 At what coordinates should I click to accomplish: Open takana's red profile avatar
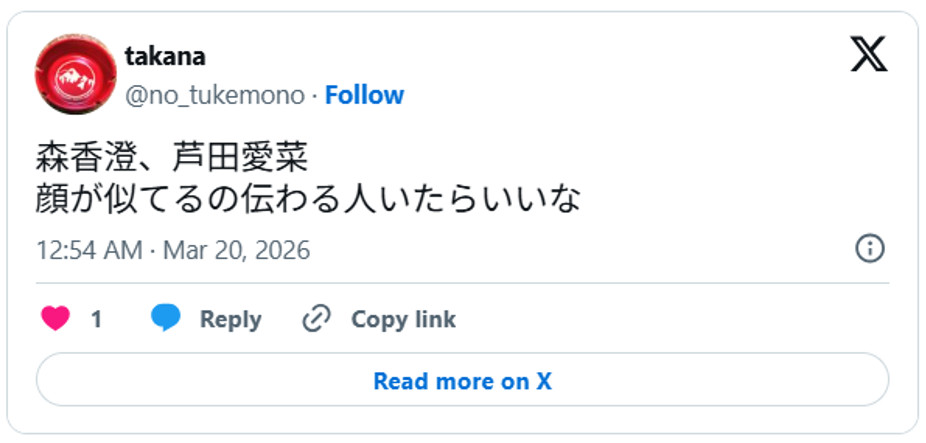pos(75,75)
